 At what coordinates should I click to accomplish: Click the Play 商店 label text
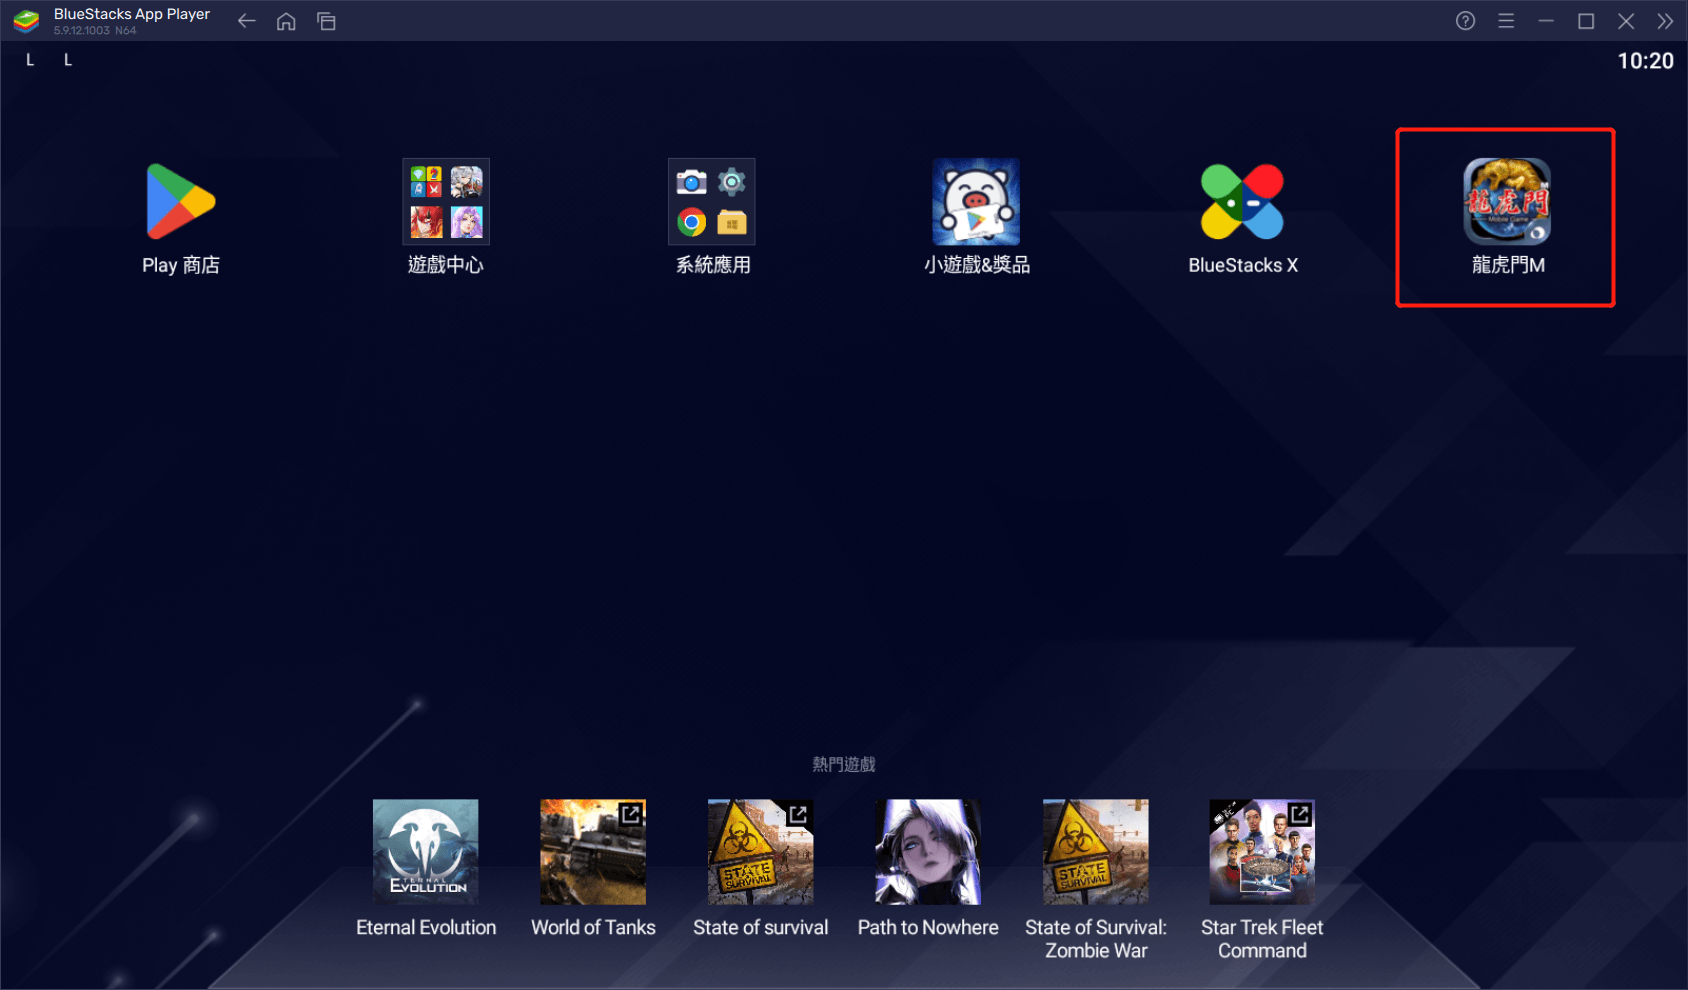(181, 265)
